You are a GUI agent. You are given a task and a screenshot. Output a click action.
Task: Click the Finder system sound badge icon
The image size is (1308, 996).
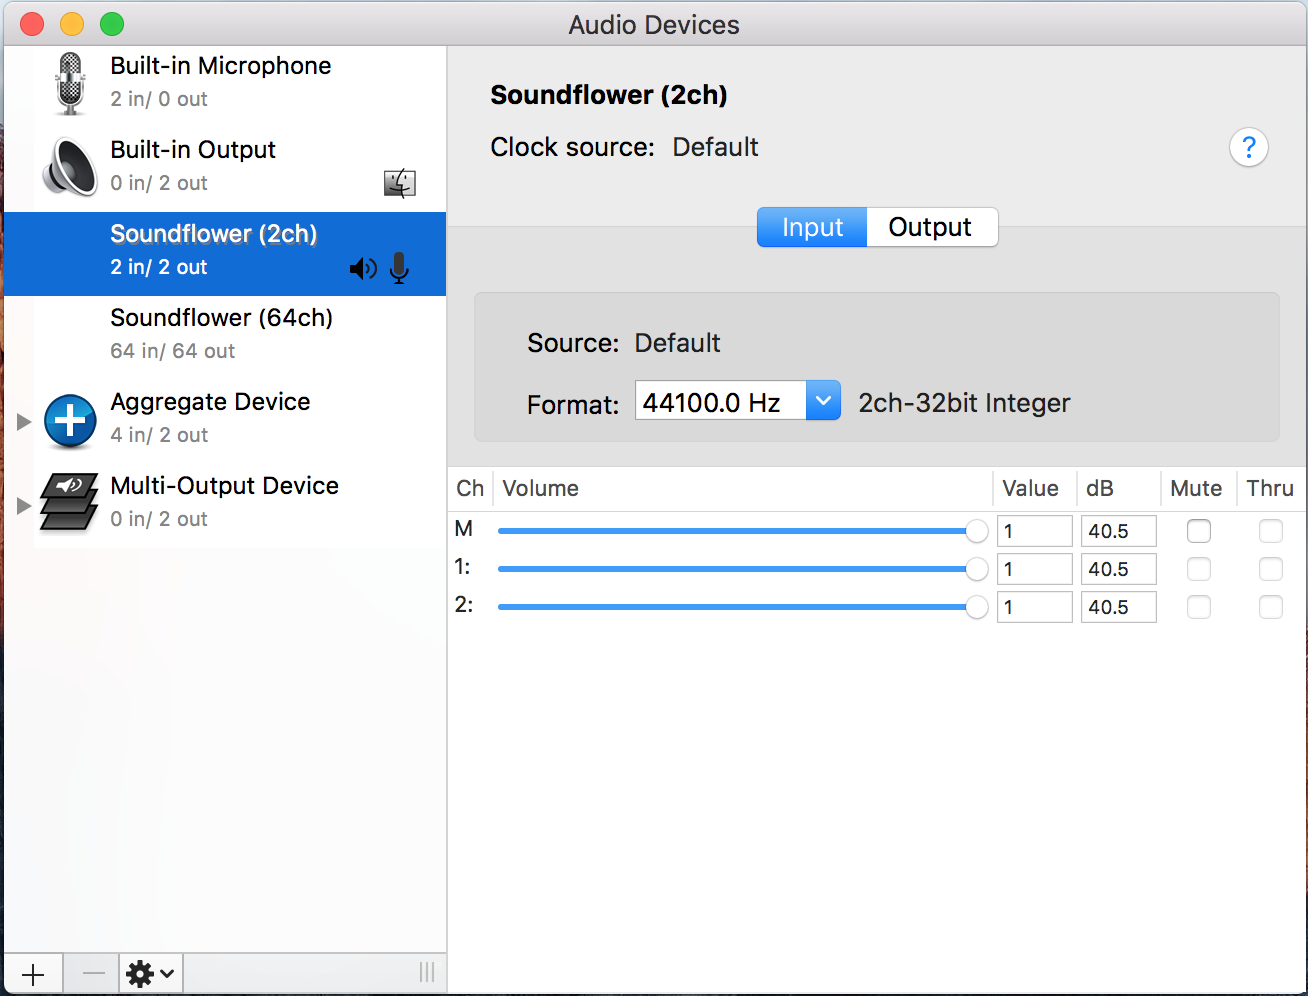[x=400, y=183]
